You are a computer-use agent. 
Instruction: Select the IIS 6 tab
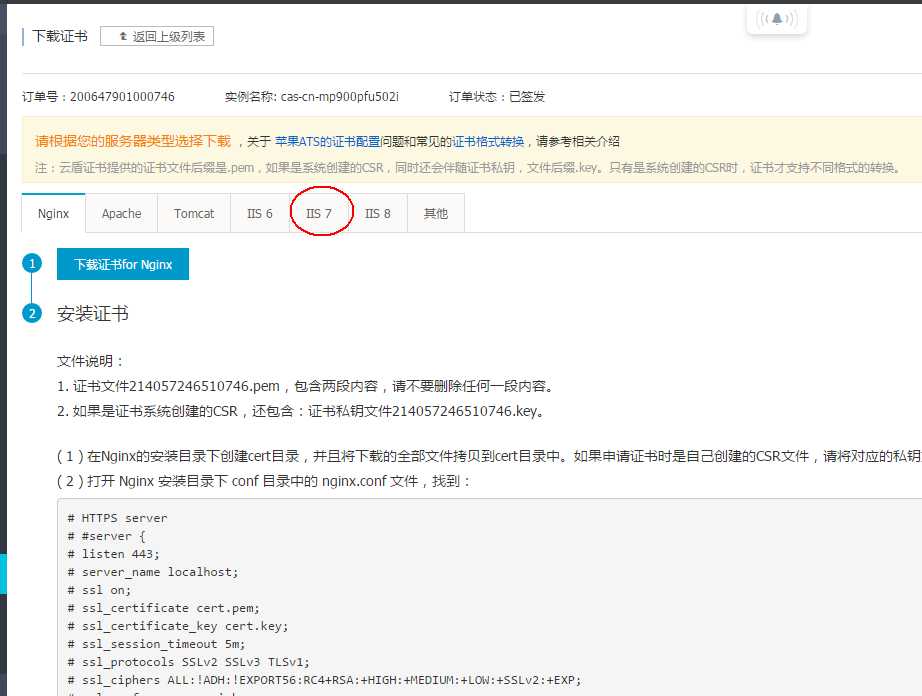(260, 213)
